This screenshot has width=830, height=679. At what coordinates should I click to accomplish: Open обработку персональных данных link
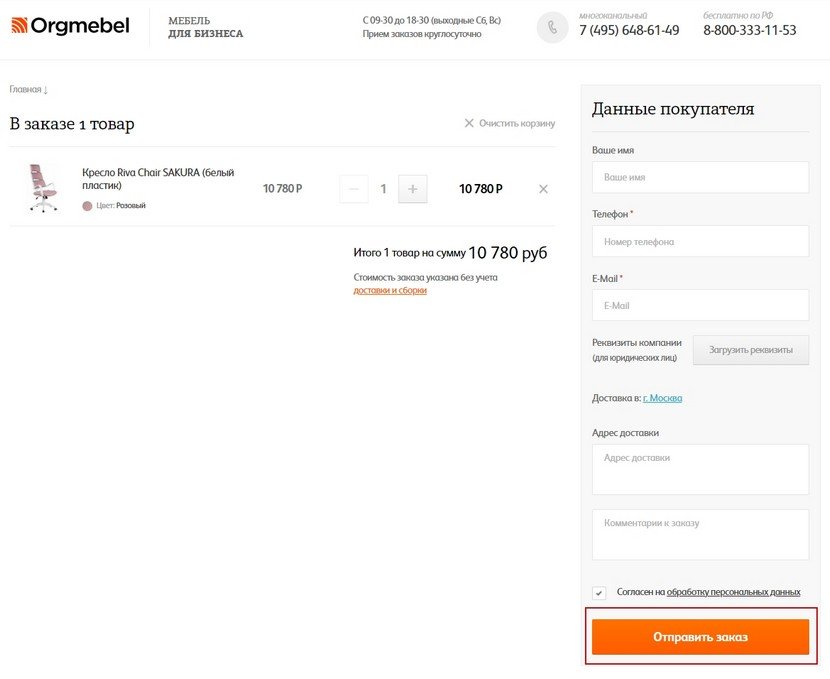coord(733,592)
